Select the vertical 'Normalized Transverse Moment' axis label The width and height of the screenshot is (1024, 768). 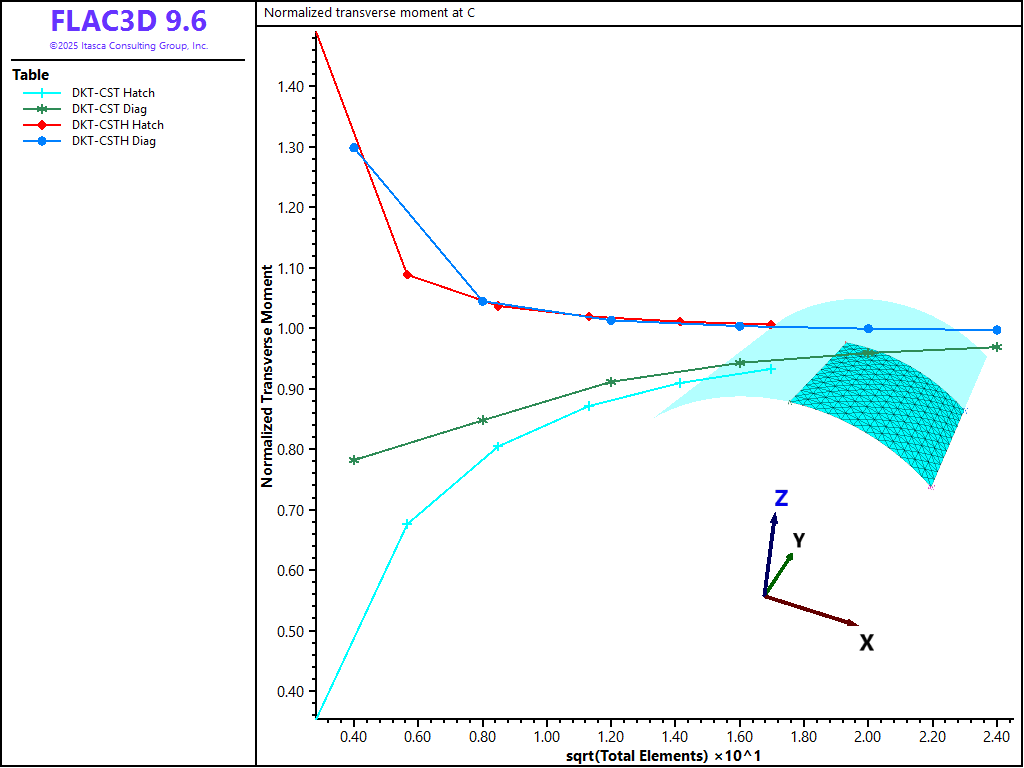(x=267, y=376)
